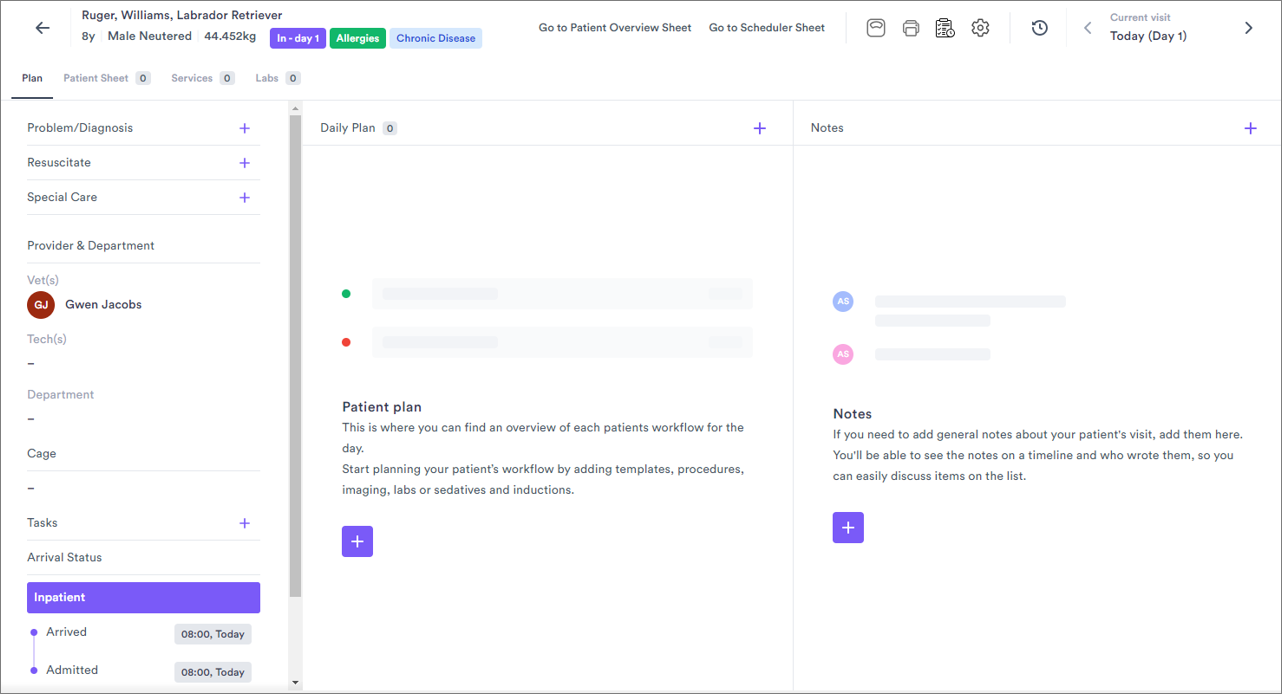Open the clipboard checklist with clock icon
Image resolution: width=1282 pixels, height=694 pixels.
[x=945, y=28]
